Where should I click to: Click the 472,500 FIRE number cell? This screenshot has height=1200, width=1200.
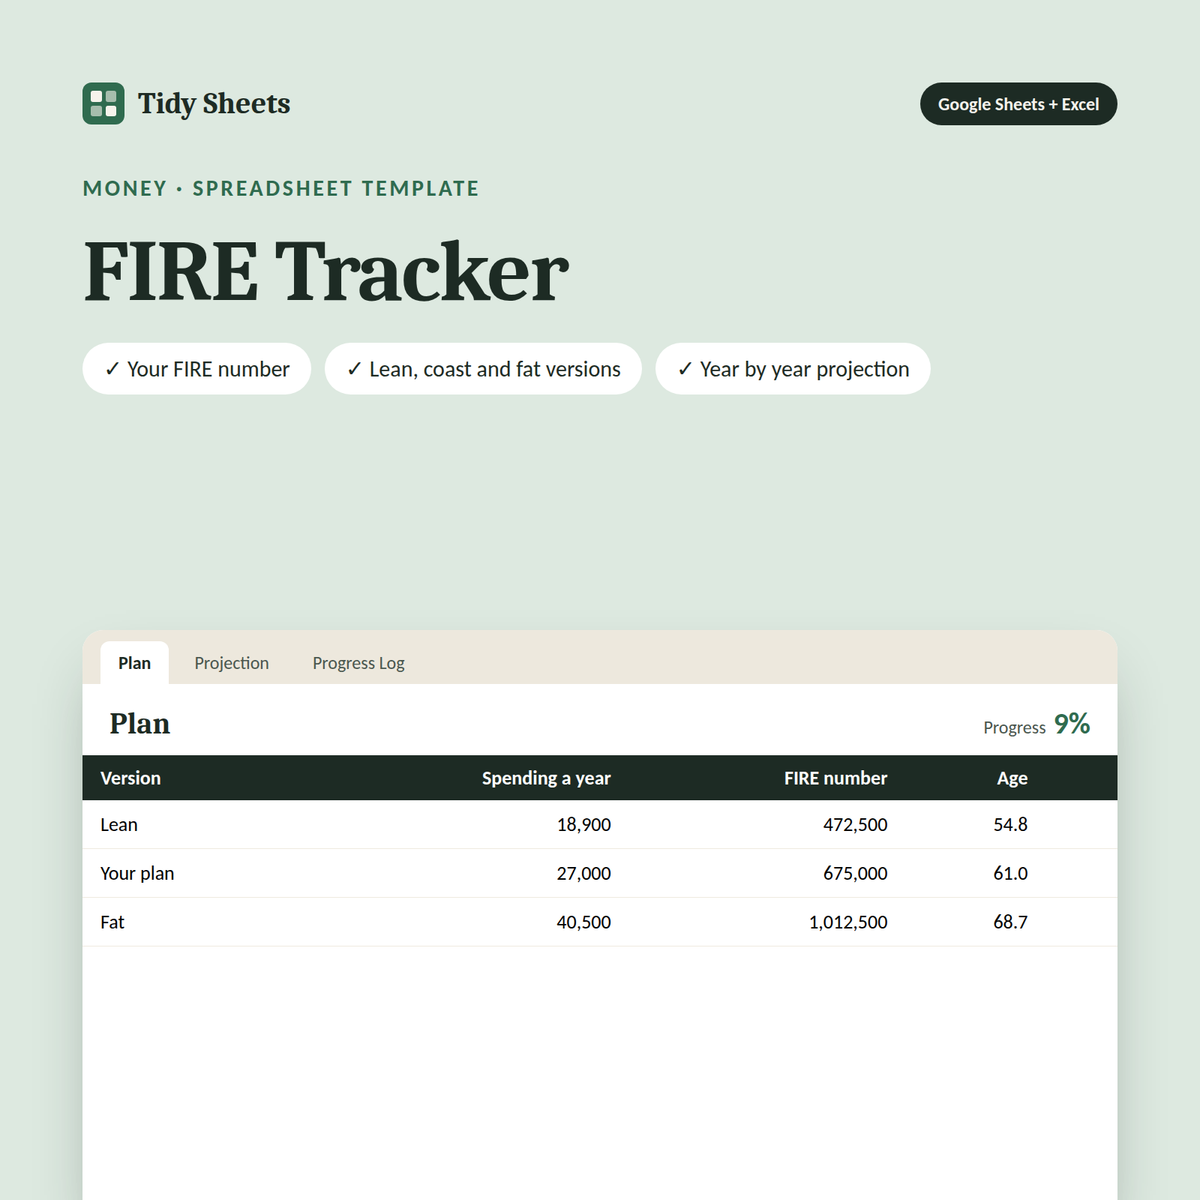855,825
